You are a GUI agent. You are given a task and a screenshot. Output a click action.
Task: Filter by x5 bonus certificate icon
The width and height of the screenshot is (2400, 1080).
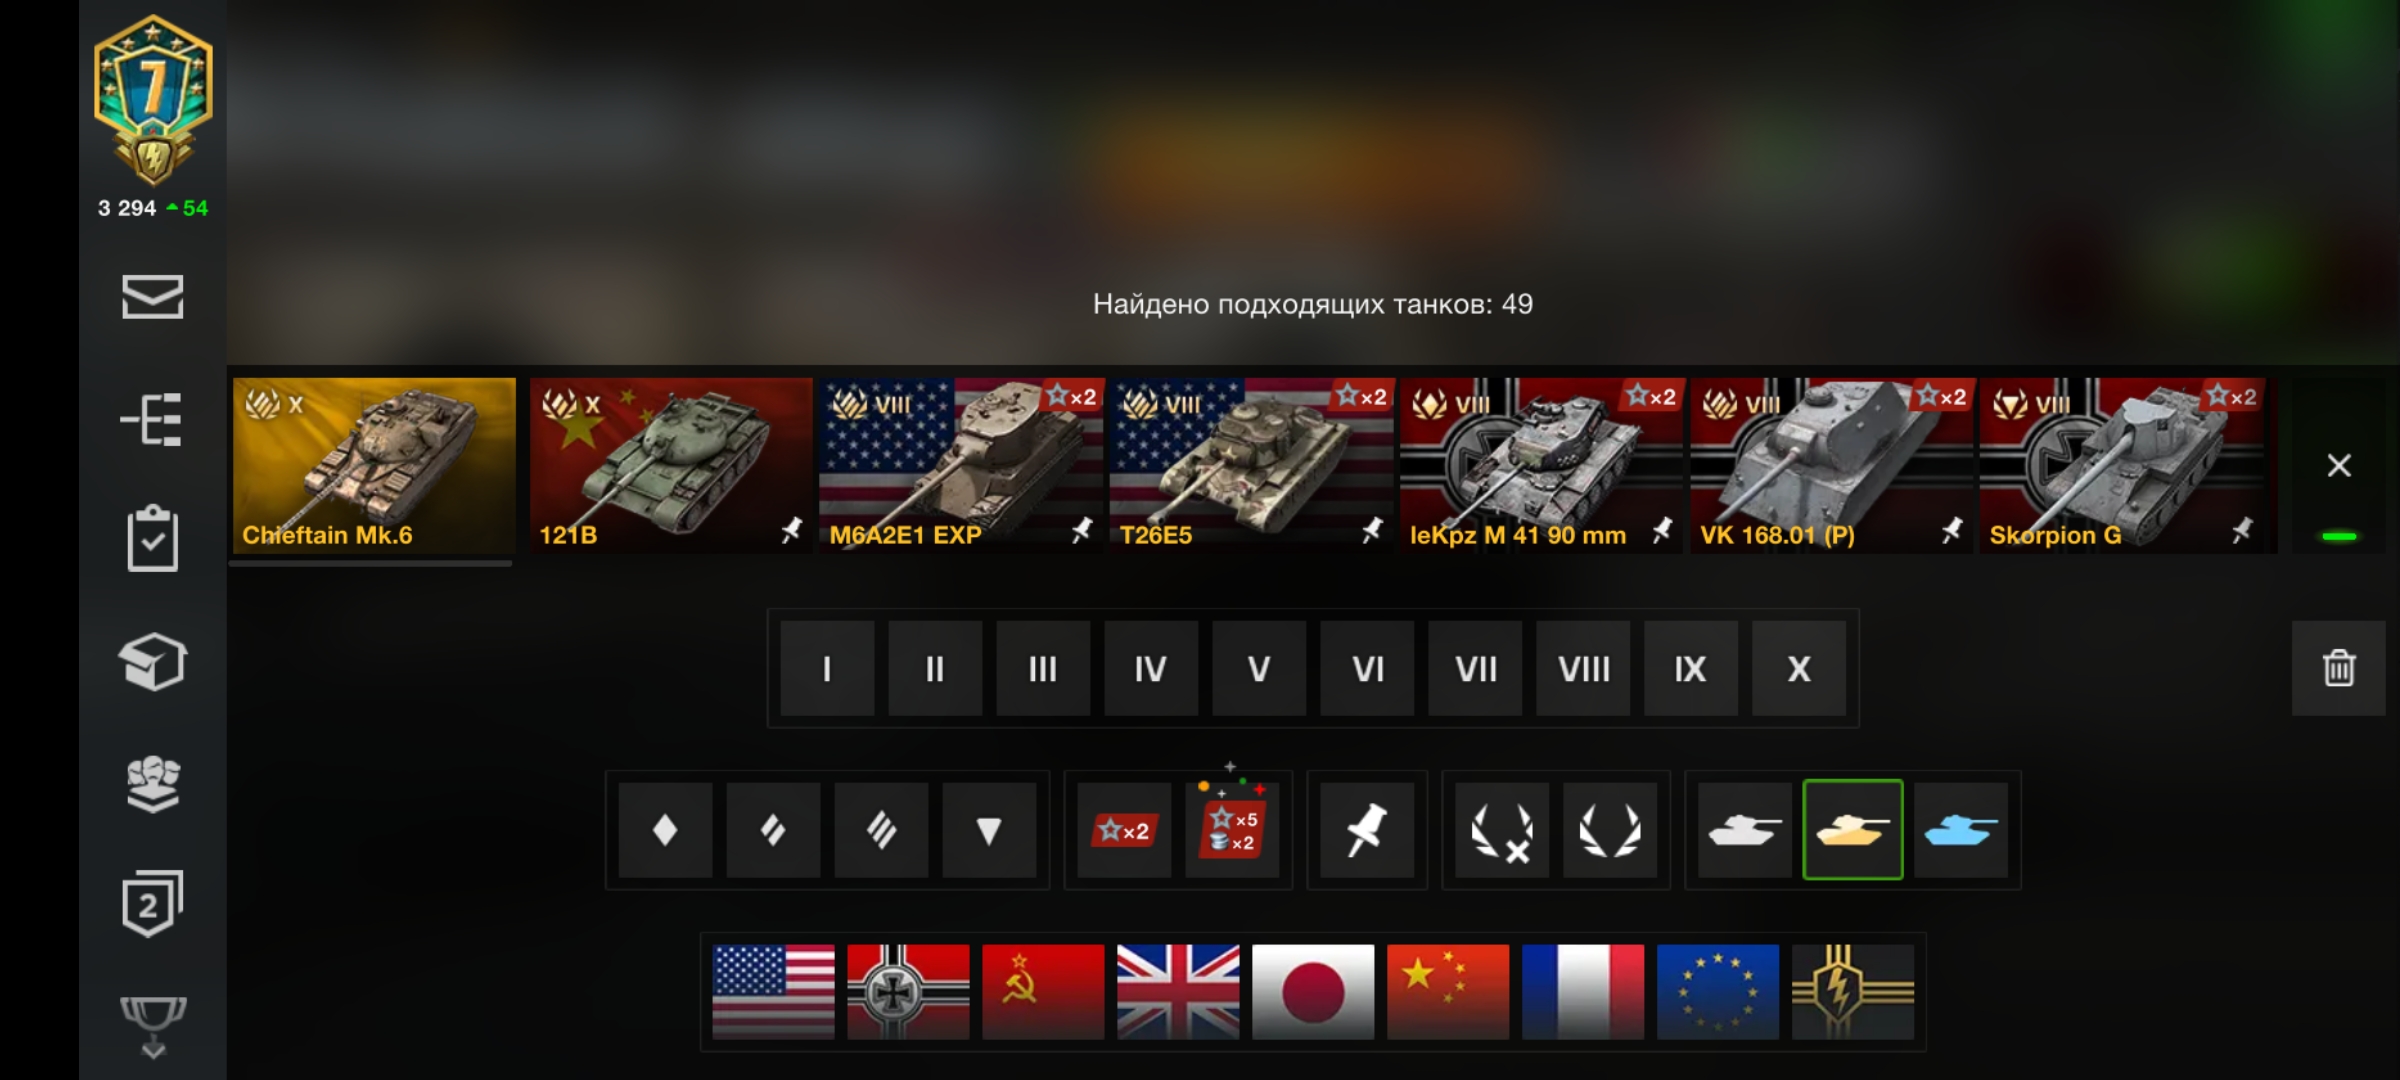[x=1233, y=830]
